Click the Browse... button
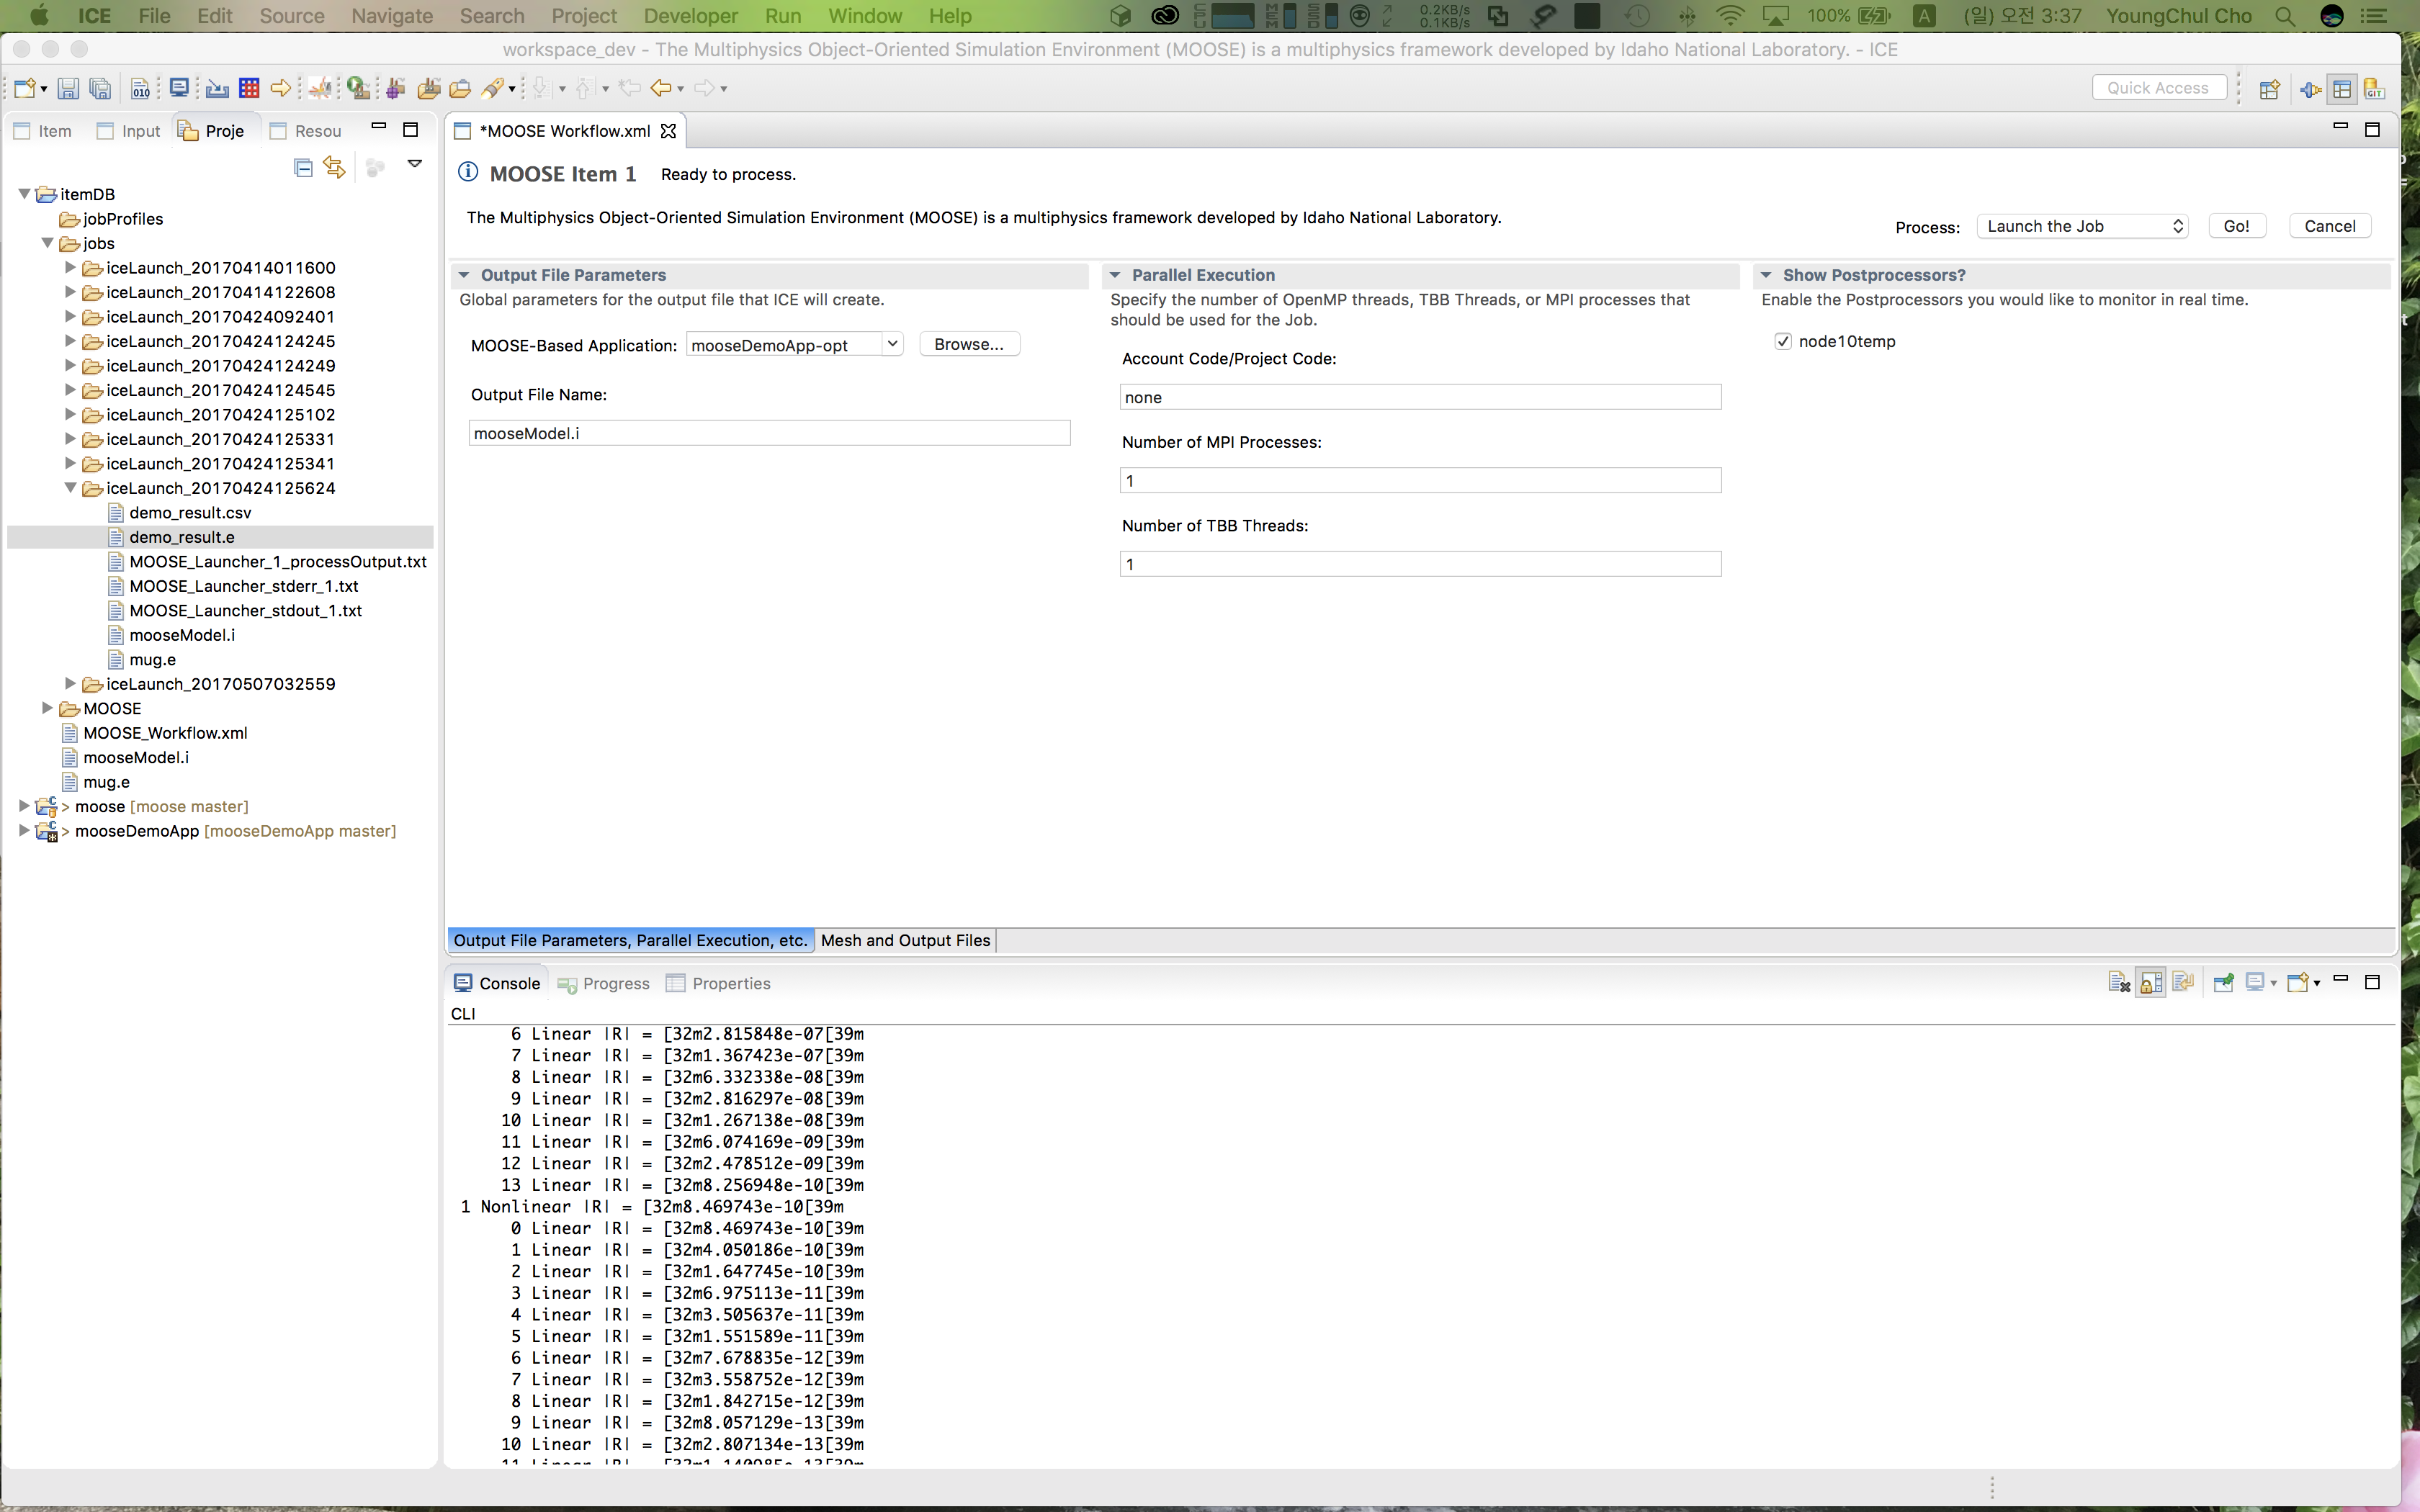Viewport: 2420px width, 1512px height. click(969, 344)
